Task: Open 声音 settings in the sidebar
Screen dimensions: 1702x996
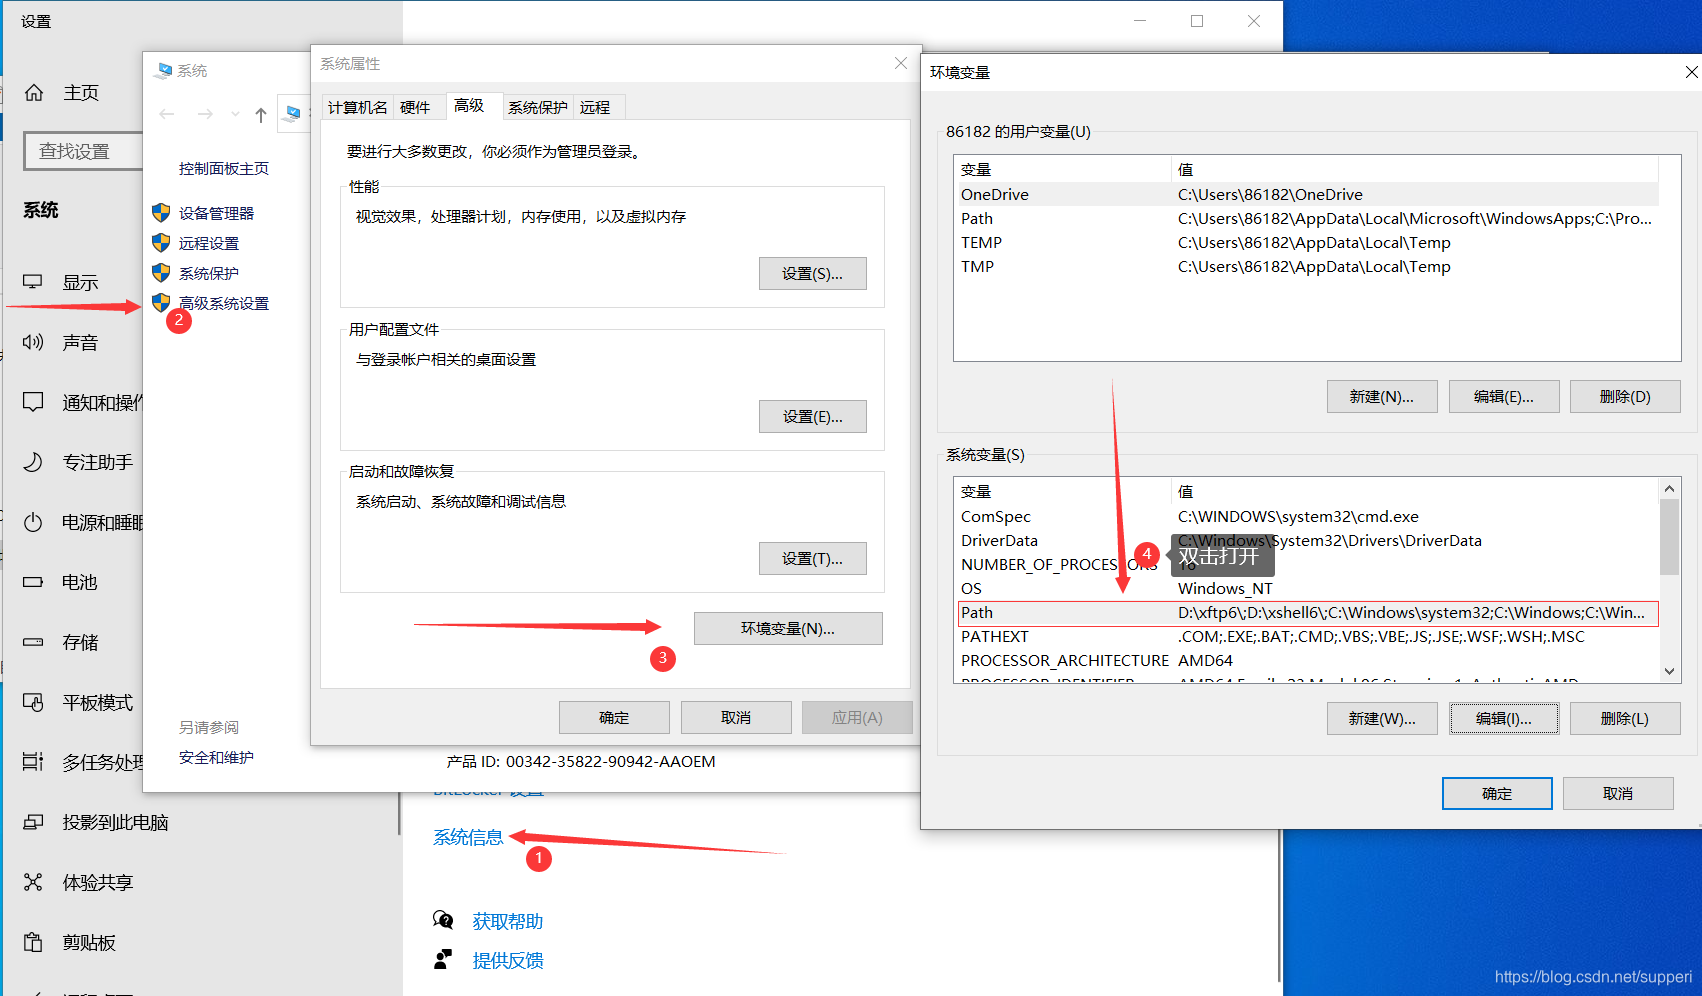Action: (x=79, y=342)
